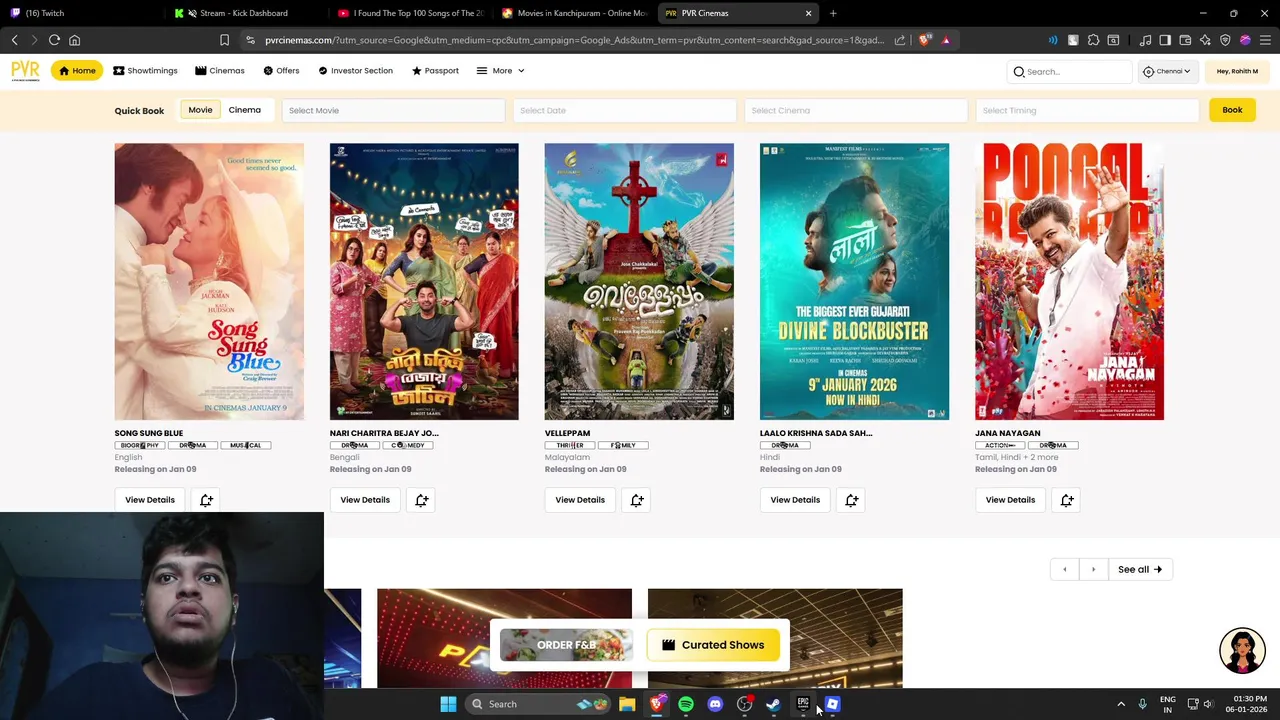This screenshot has height=720, width=1280.
Task: Open Investor Section
Action: pyautogui.click(x=355, y=71)
